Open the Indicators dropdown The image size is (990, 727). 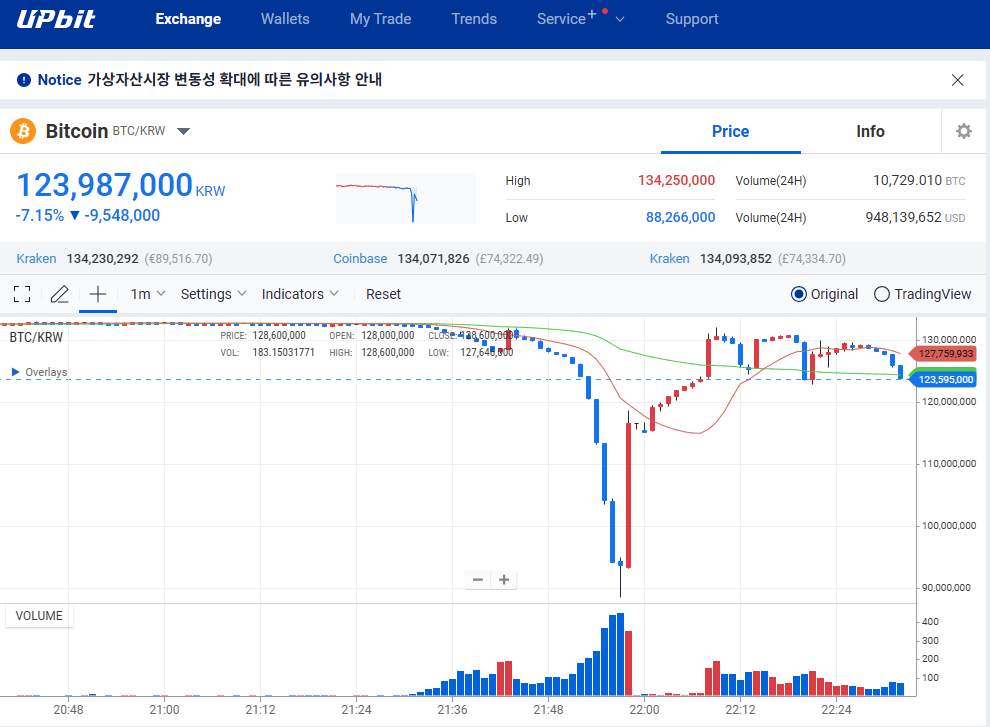point(300,294)
